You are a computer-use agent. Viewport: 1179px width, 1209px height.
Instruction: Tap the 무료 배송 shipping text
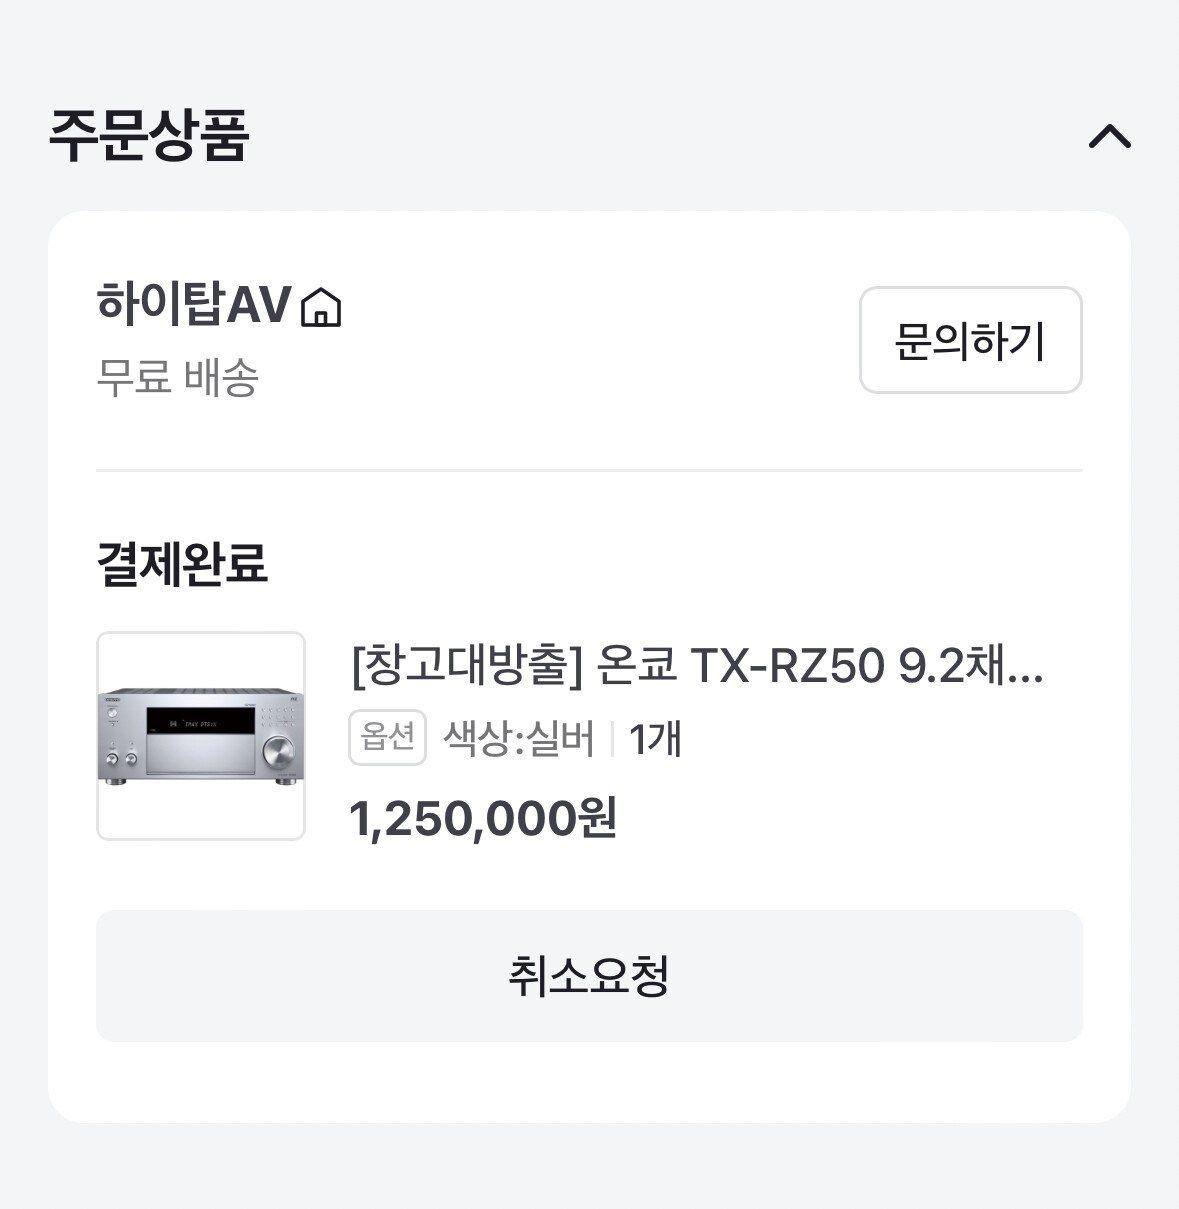(x=178, y=378)
